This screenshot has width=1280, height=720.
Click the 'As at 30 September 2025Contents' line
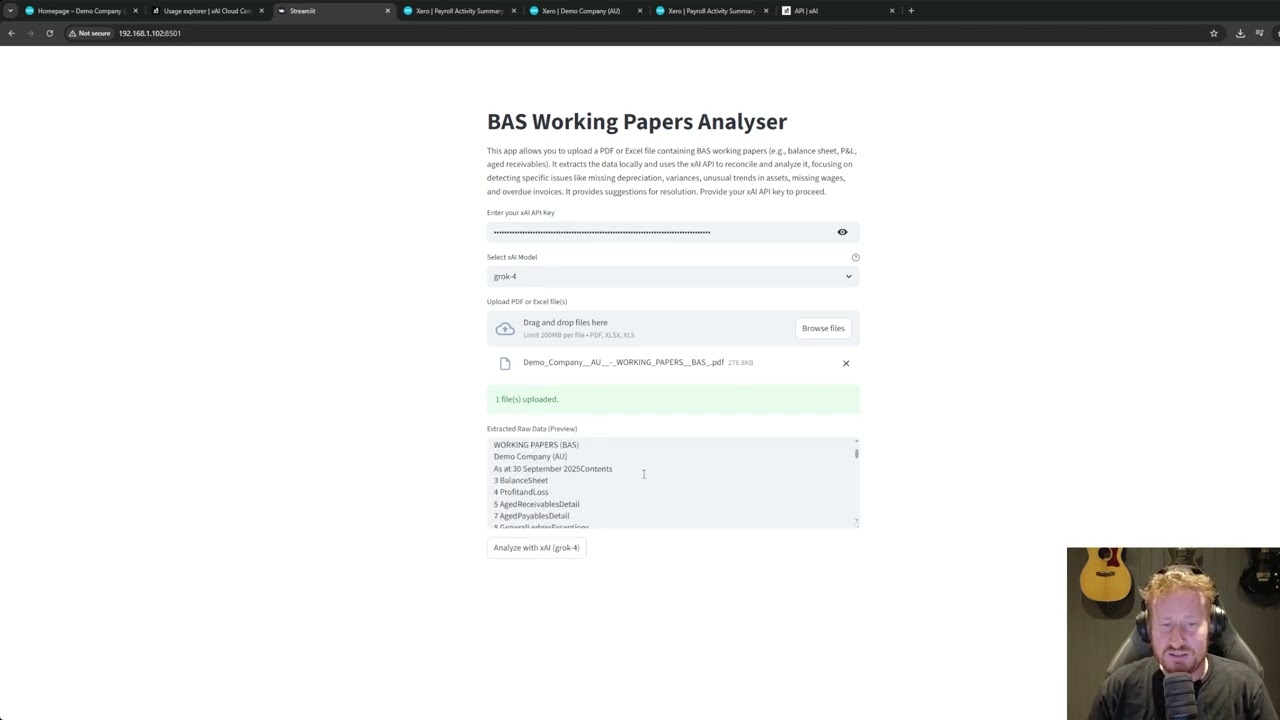[553, 469]
